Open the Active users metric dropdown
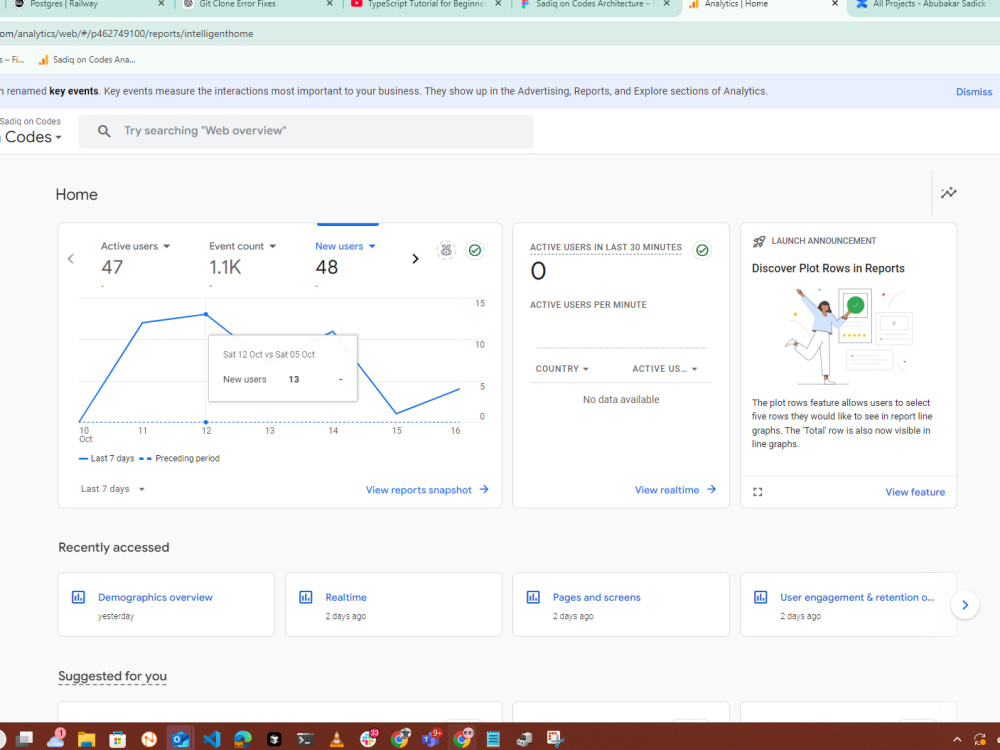Viewport: 1000px width, 750px height. coord(135,246)
